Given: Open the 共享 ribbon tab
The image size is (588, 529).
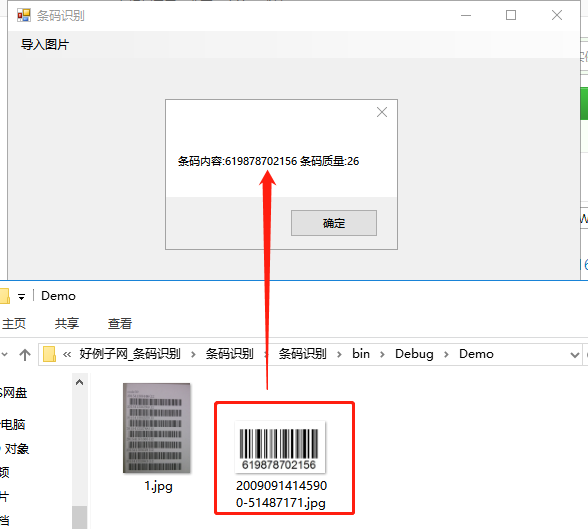Looking at the screenshot, I should 67,324.
